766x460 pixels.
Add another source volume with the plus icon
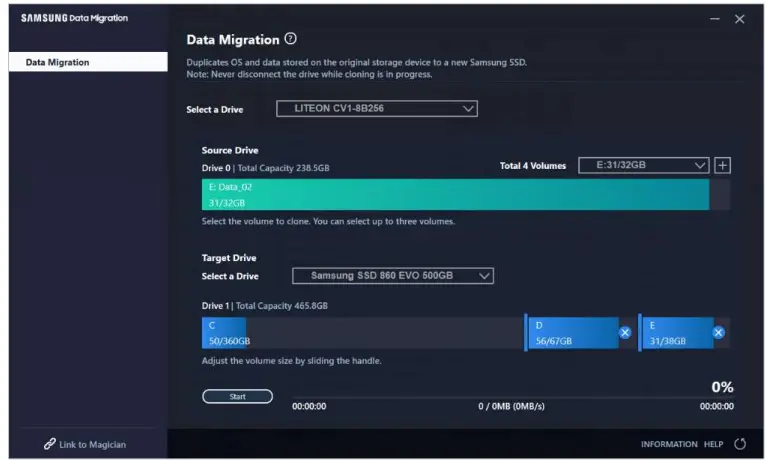click(x=722, y=166)
